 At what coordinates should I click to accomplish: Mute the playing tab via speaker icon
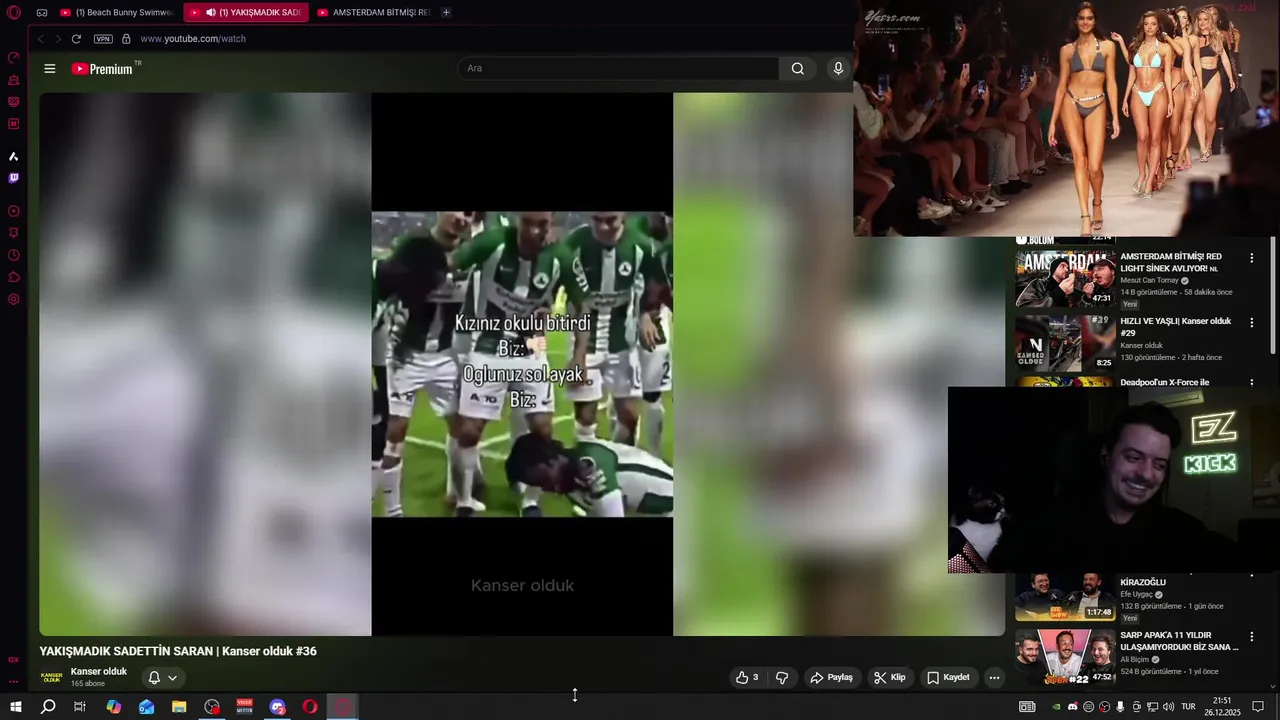click(210, 12)
